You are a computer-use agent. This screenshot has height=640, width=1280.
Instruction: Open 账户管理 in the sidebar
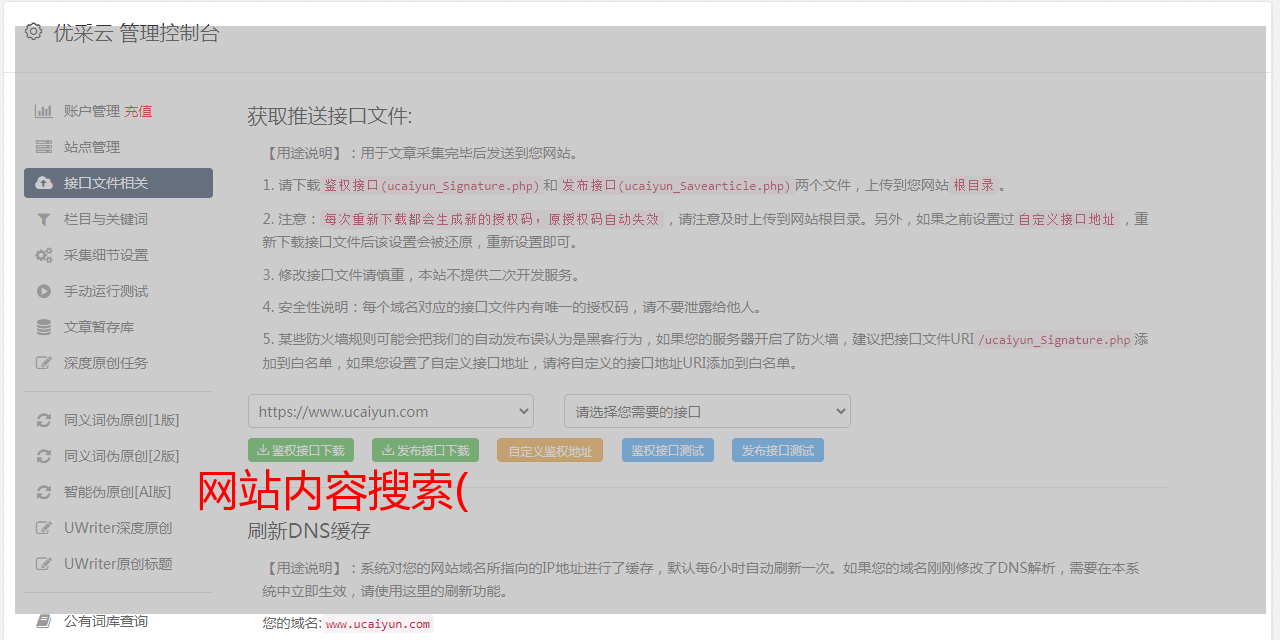[x=92, y=111]
